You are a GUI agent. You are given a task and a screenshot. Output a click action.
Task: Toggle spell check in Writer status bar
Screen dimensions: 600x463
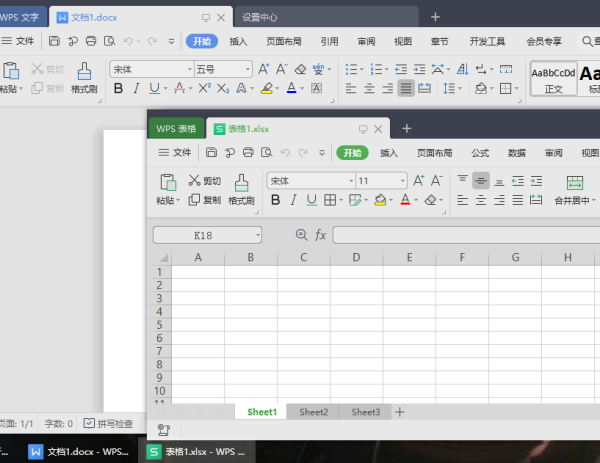pos(108,423)
